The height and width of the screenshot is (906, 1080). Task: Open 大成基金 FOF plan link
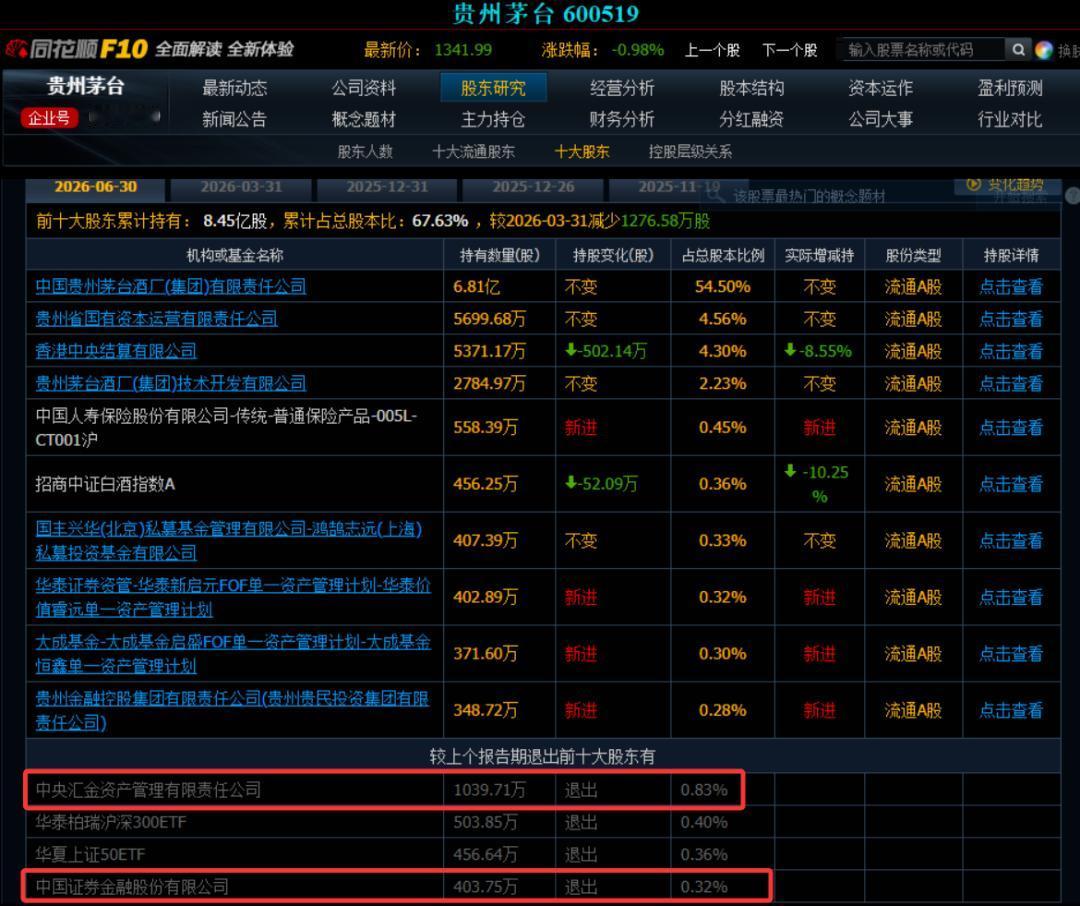(233, 654)
